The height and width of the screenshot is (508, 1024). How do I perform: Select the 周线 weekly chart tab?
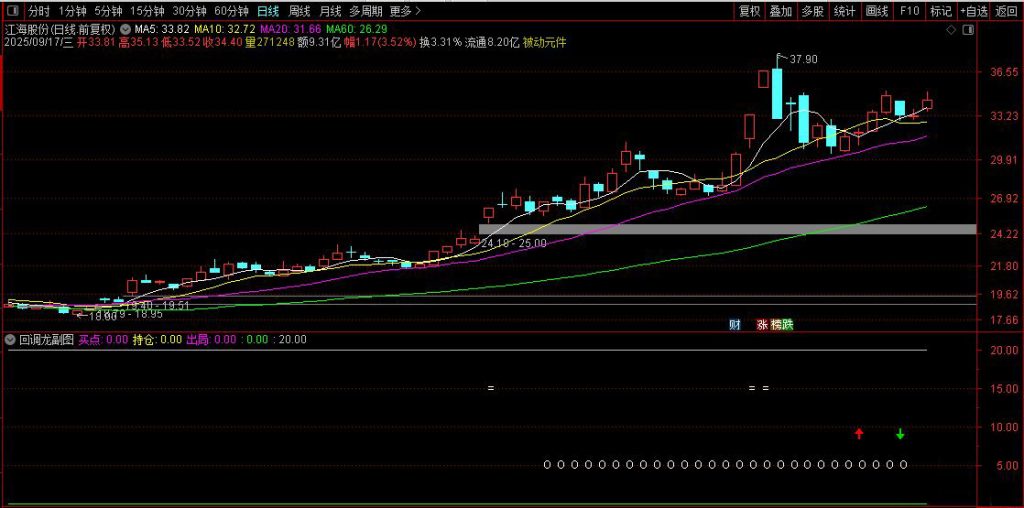tap(299, 11)
